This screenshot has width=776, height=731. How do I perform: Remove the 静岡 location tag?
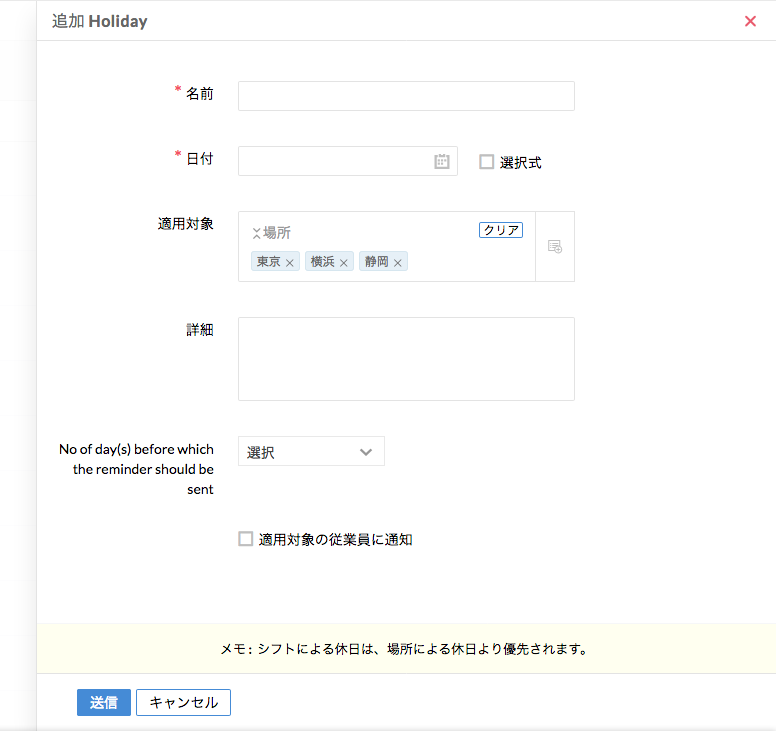tap(398, 263)
